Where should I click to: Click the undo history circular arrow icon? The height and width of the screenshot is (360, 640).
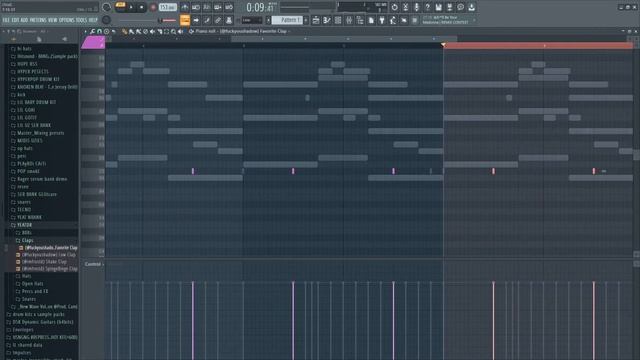[x=394, y=7]
